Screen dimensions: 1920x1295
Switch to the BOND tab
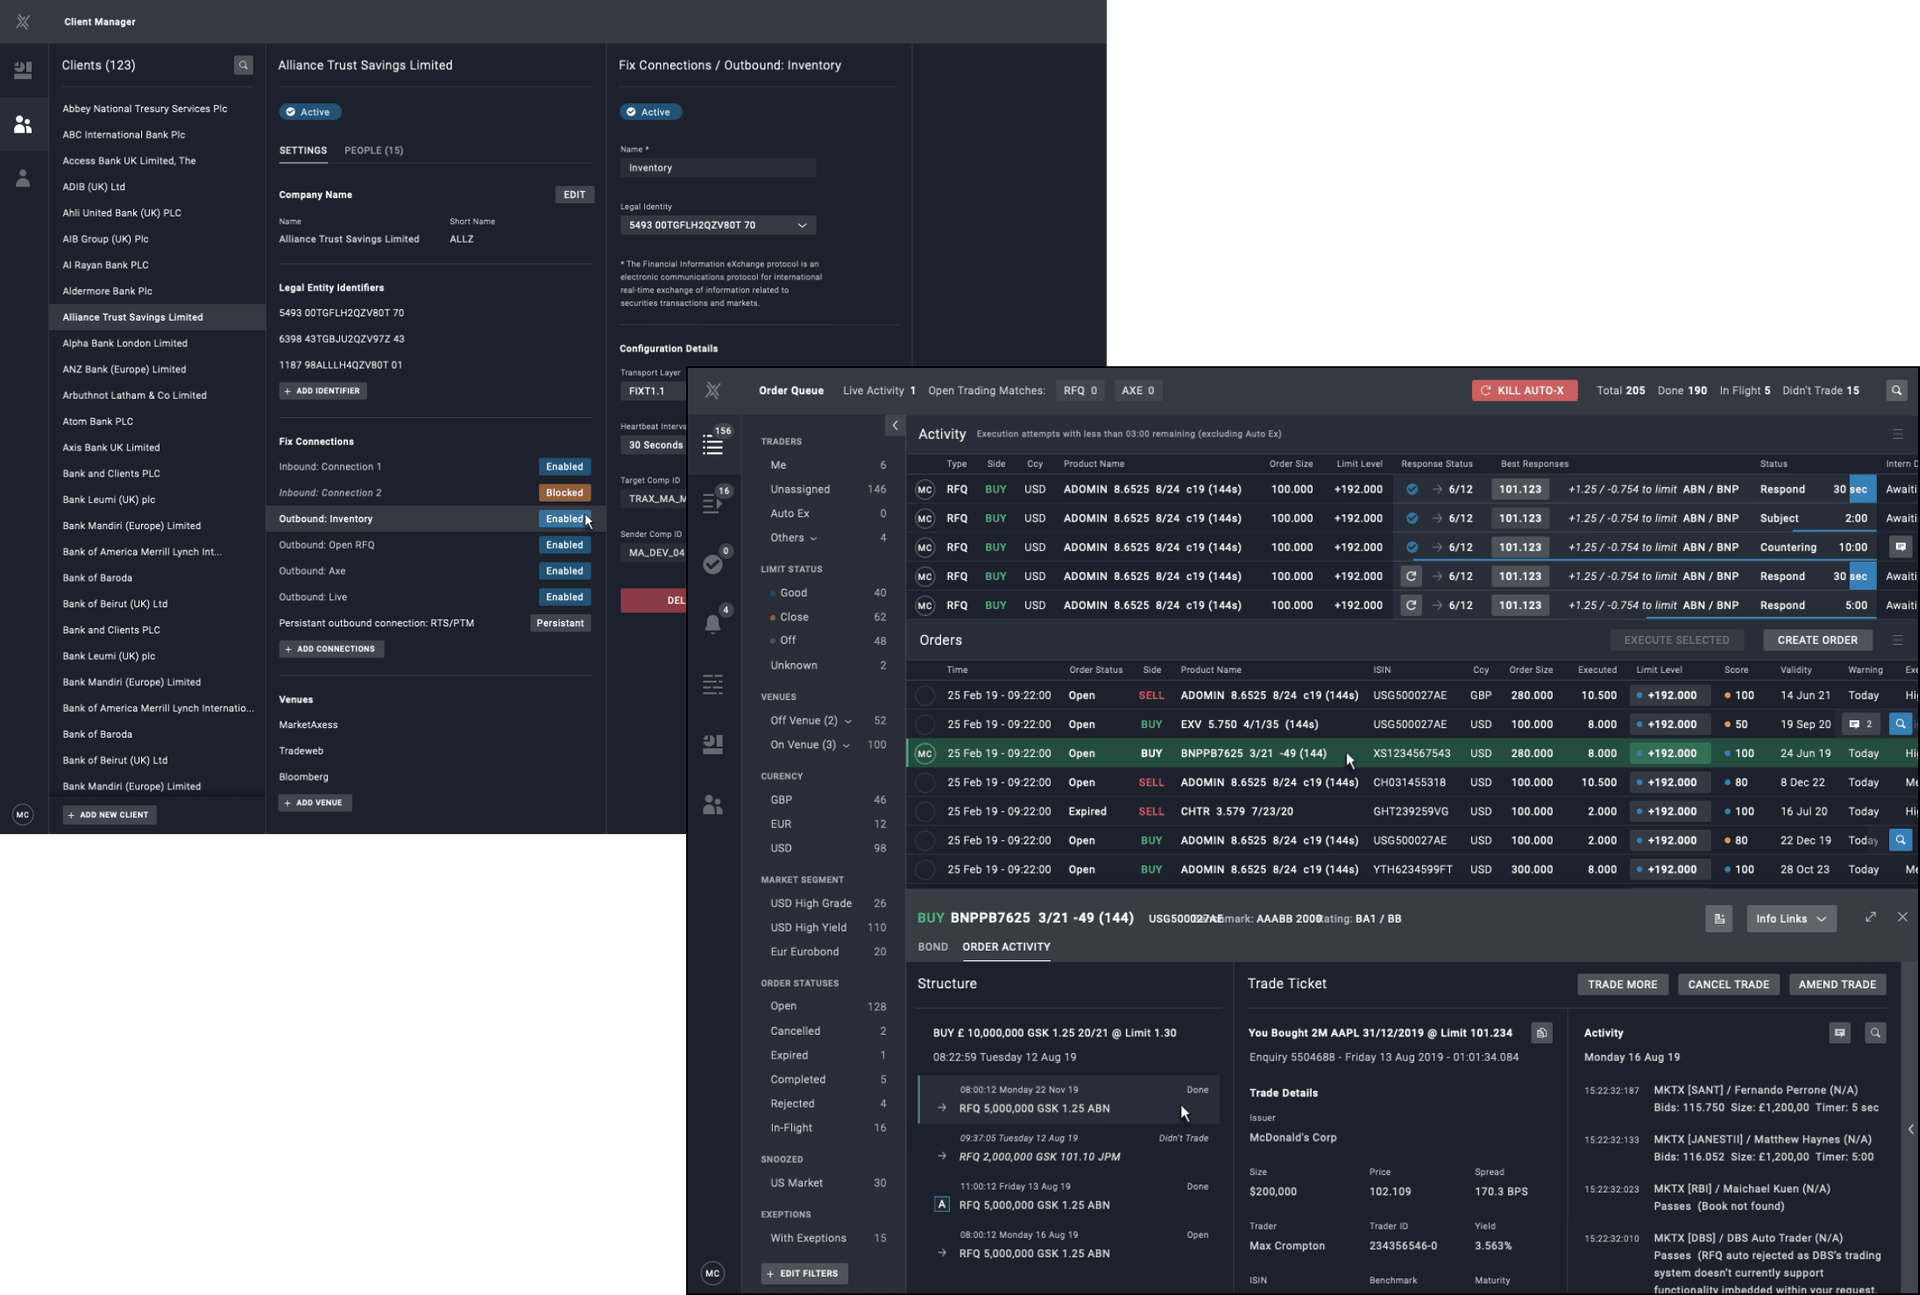pyautogui.click(x=932, y=947)
